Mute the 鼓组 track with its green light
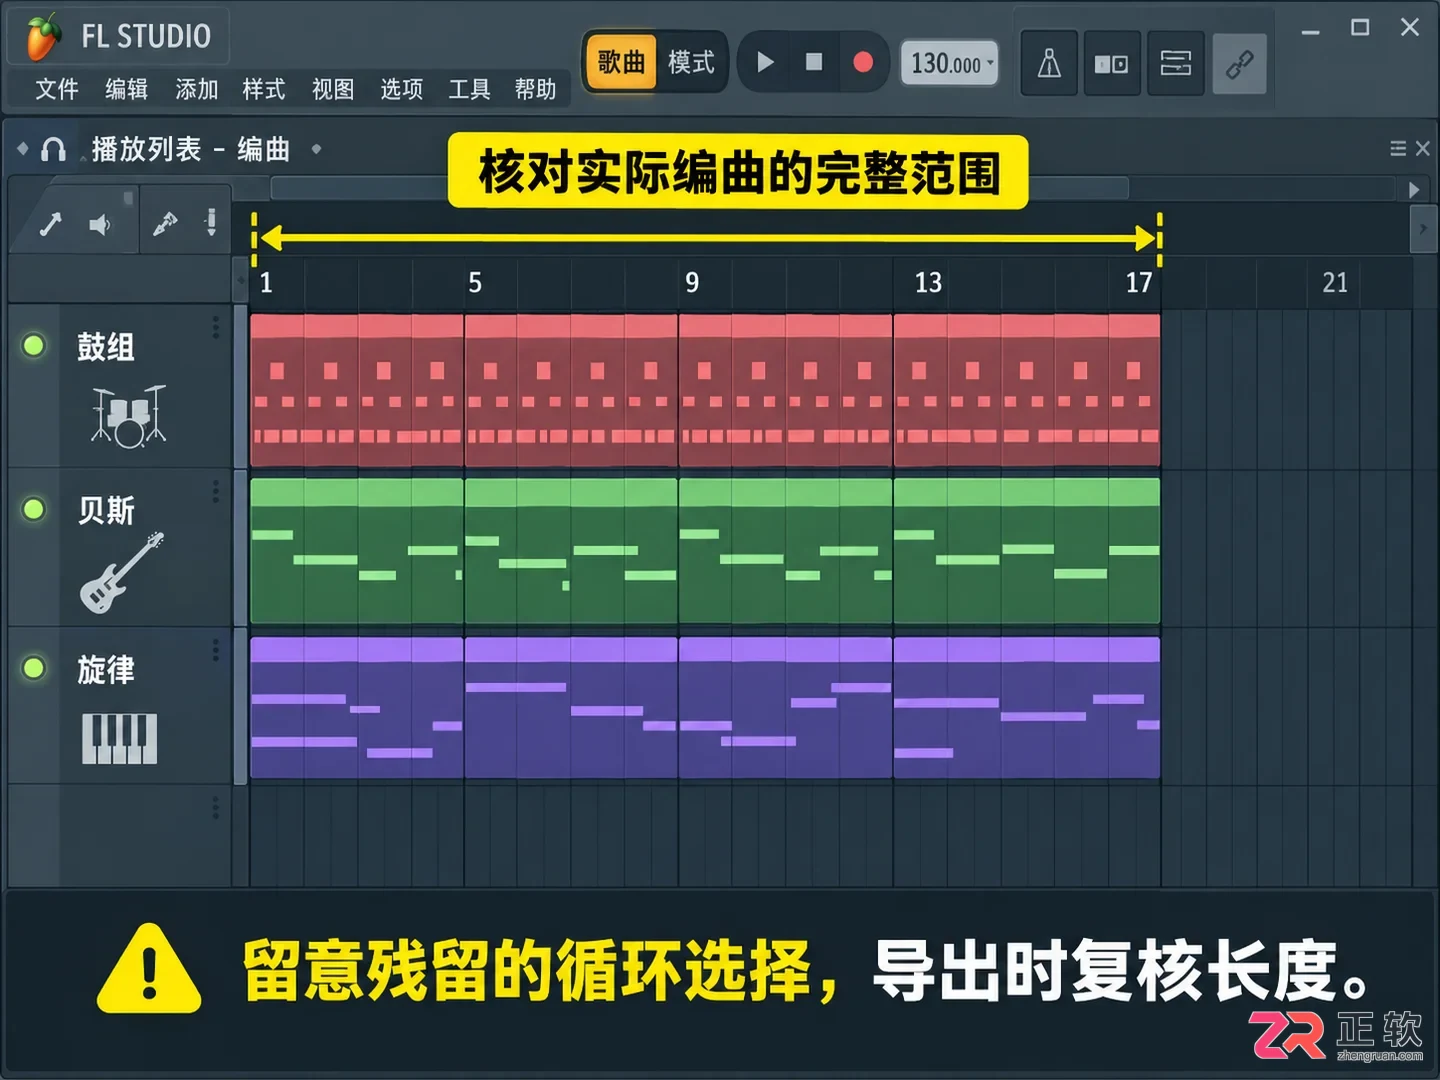 (34, 346)
